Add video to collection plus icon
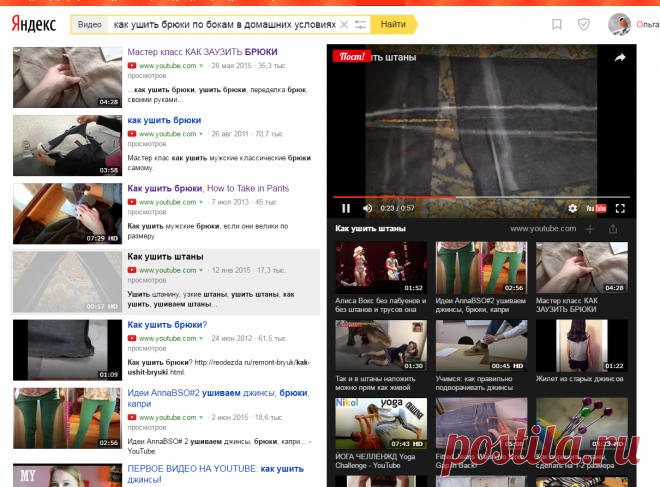 (590, 229)
